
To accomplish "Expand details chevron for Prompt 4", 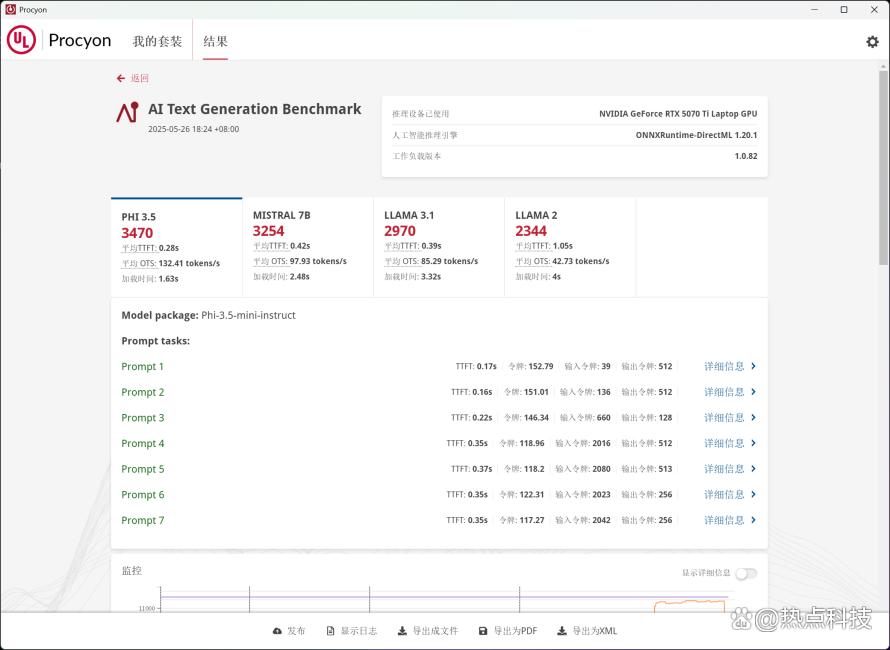I will [753, 443].
